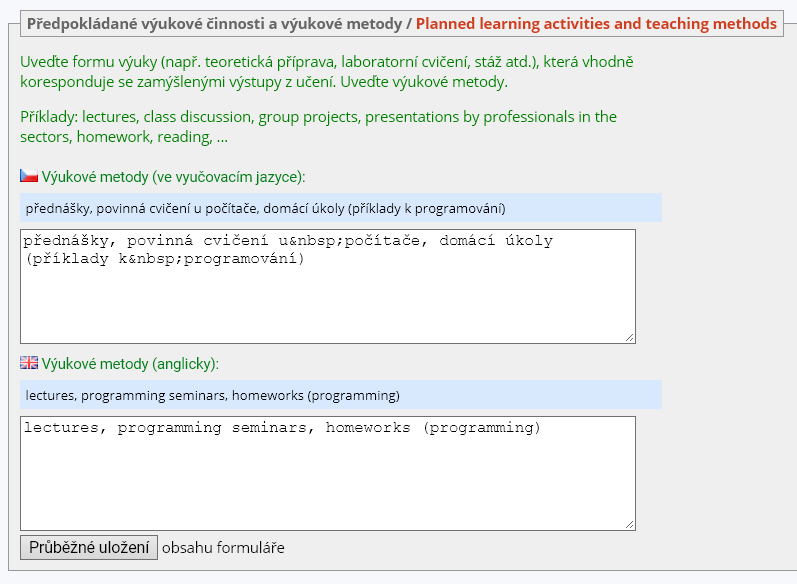Click the UK flag icon
Image resolution: width=797 pixels, height=584 pixels.
pos(29,363)
